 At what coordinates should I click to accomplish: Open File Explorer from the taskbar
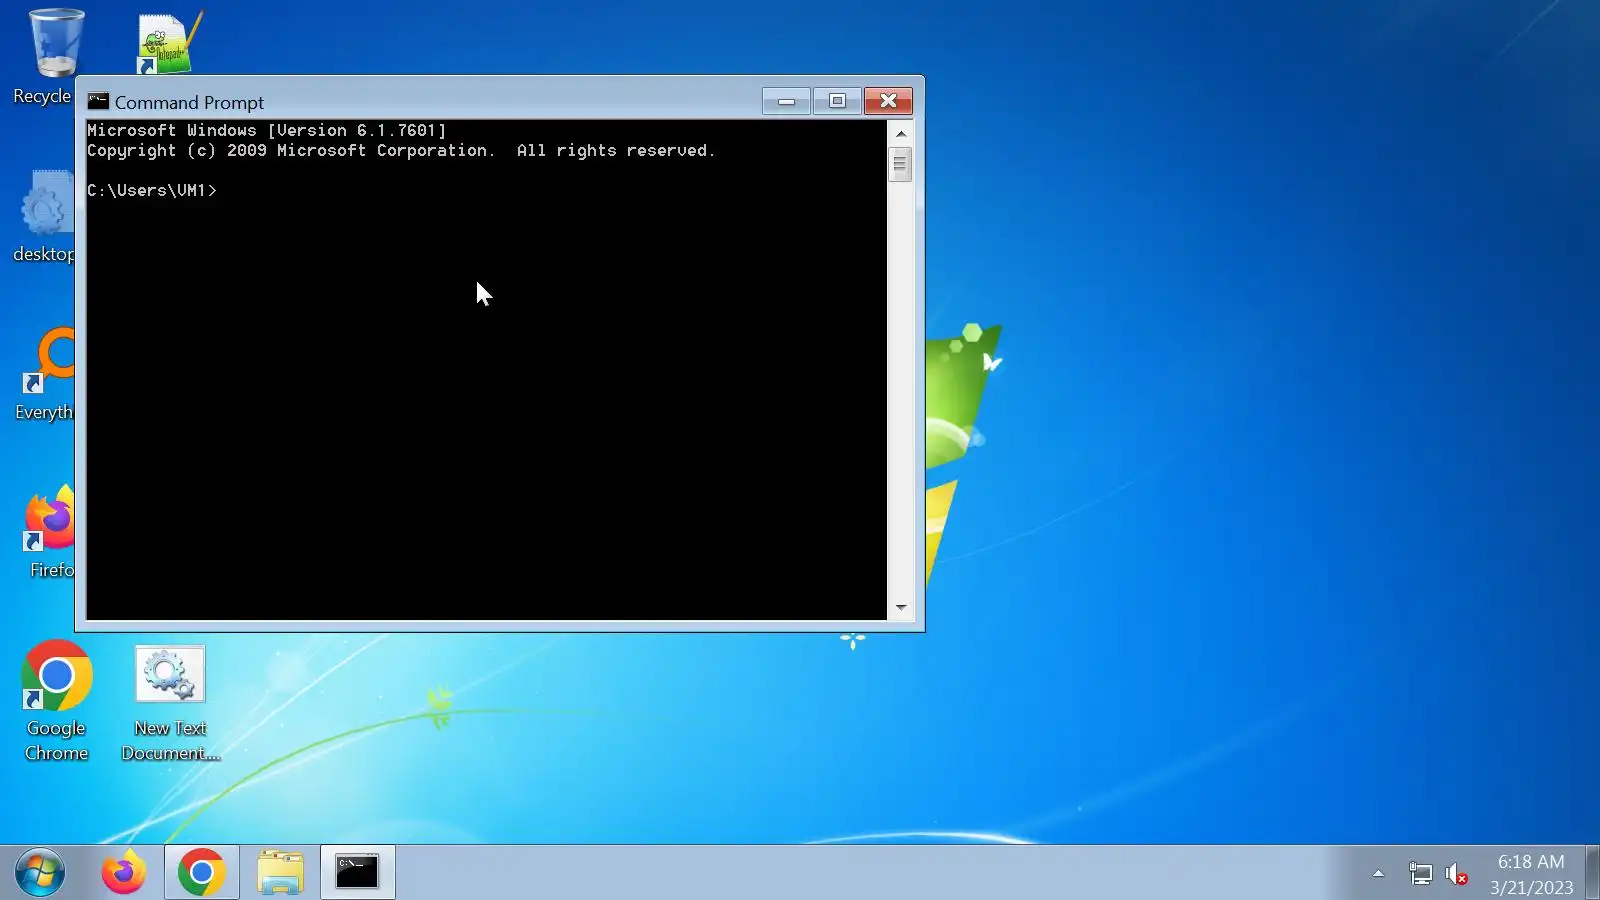280,873
